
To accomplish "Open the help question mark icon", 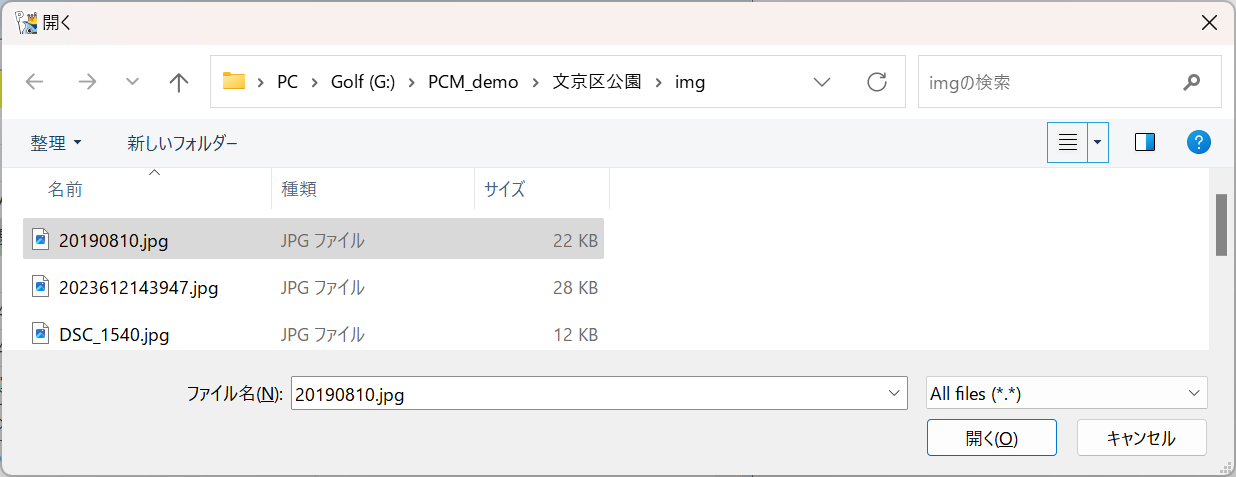I will coord(1199,143).
